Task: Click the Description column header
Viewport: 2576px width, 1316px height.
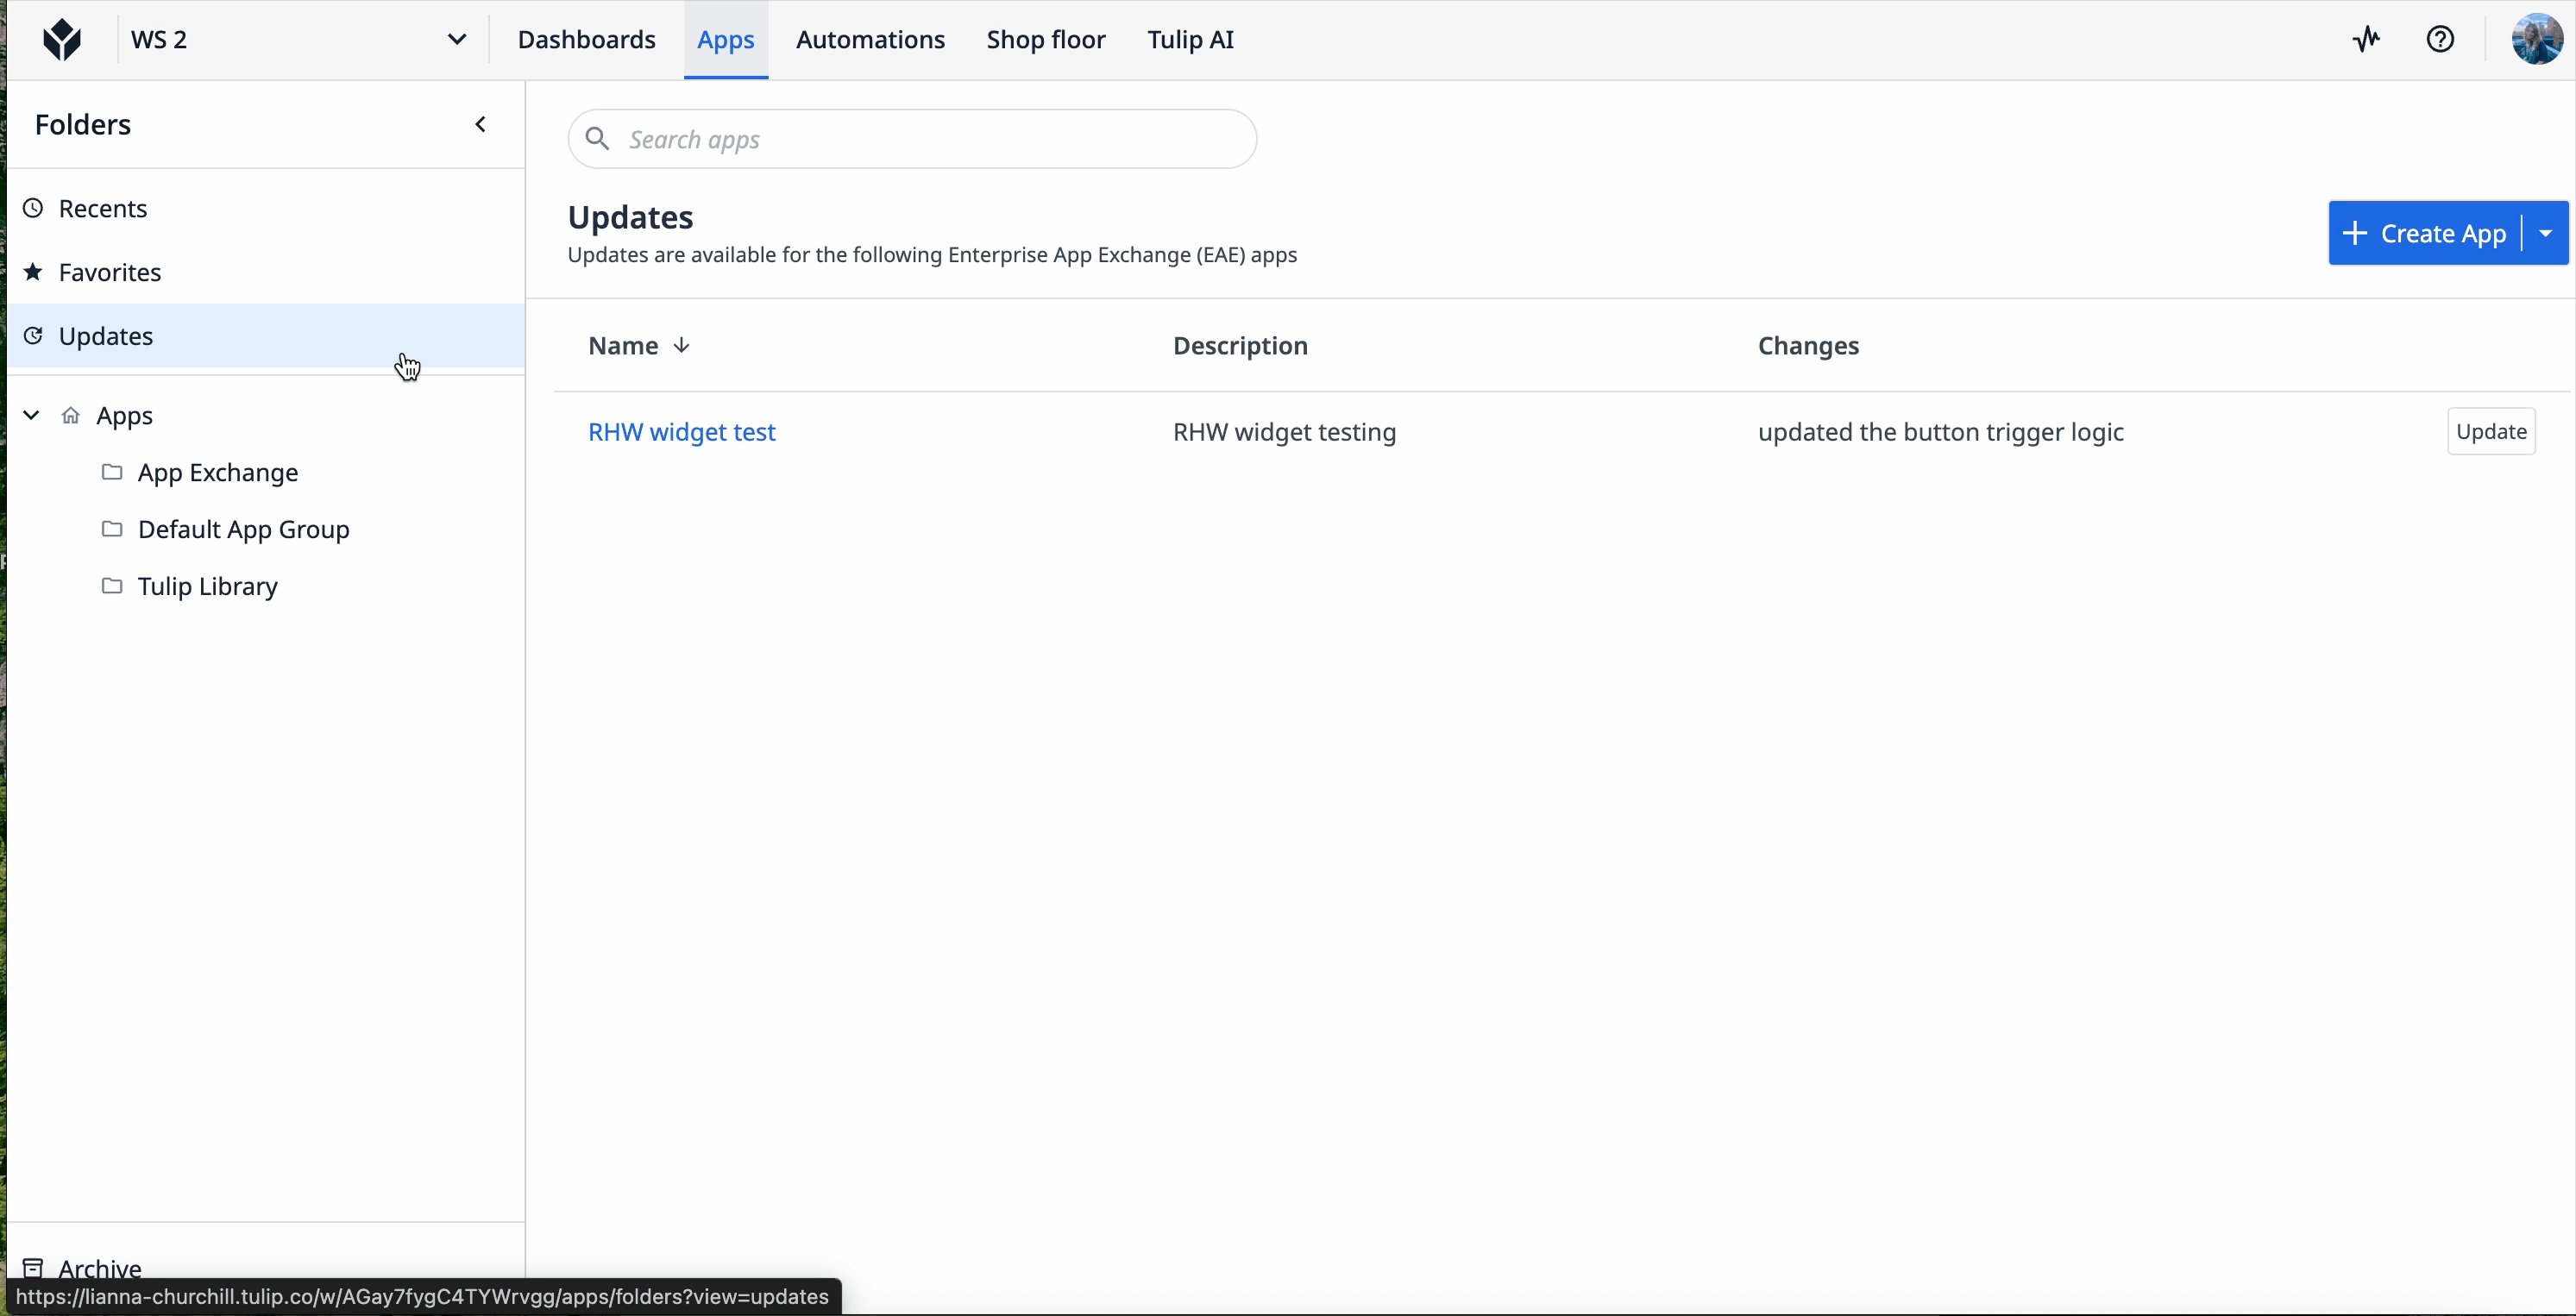Action: click(x=1240, y=346)
